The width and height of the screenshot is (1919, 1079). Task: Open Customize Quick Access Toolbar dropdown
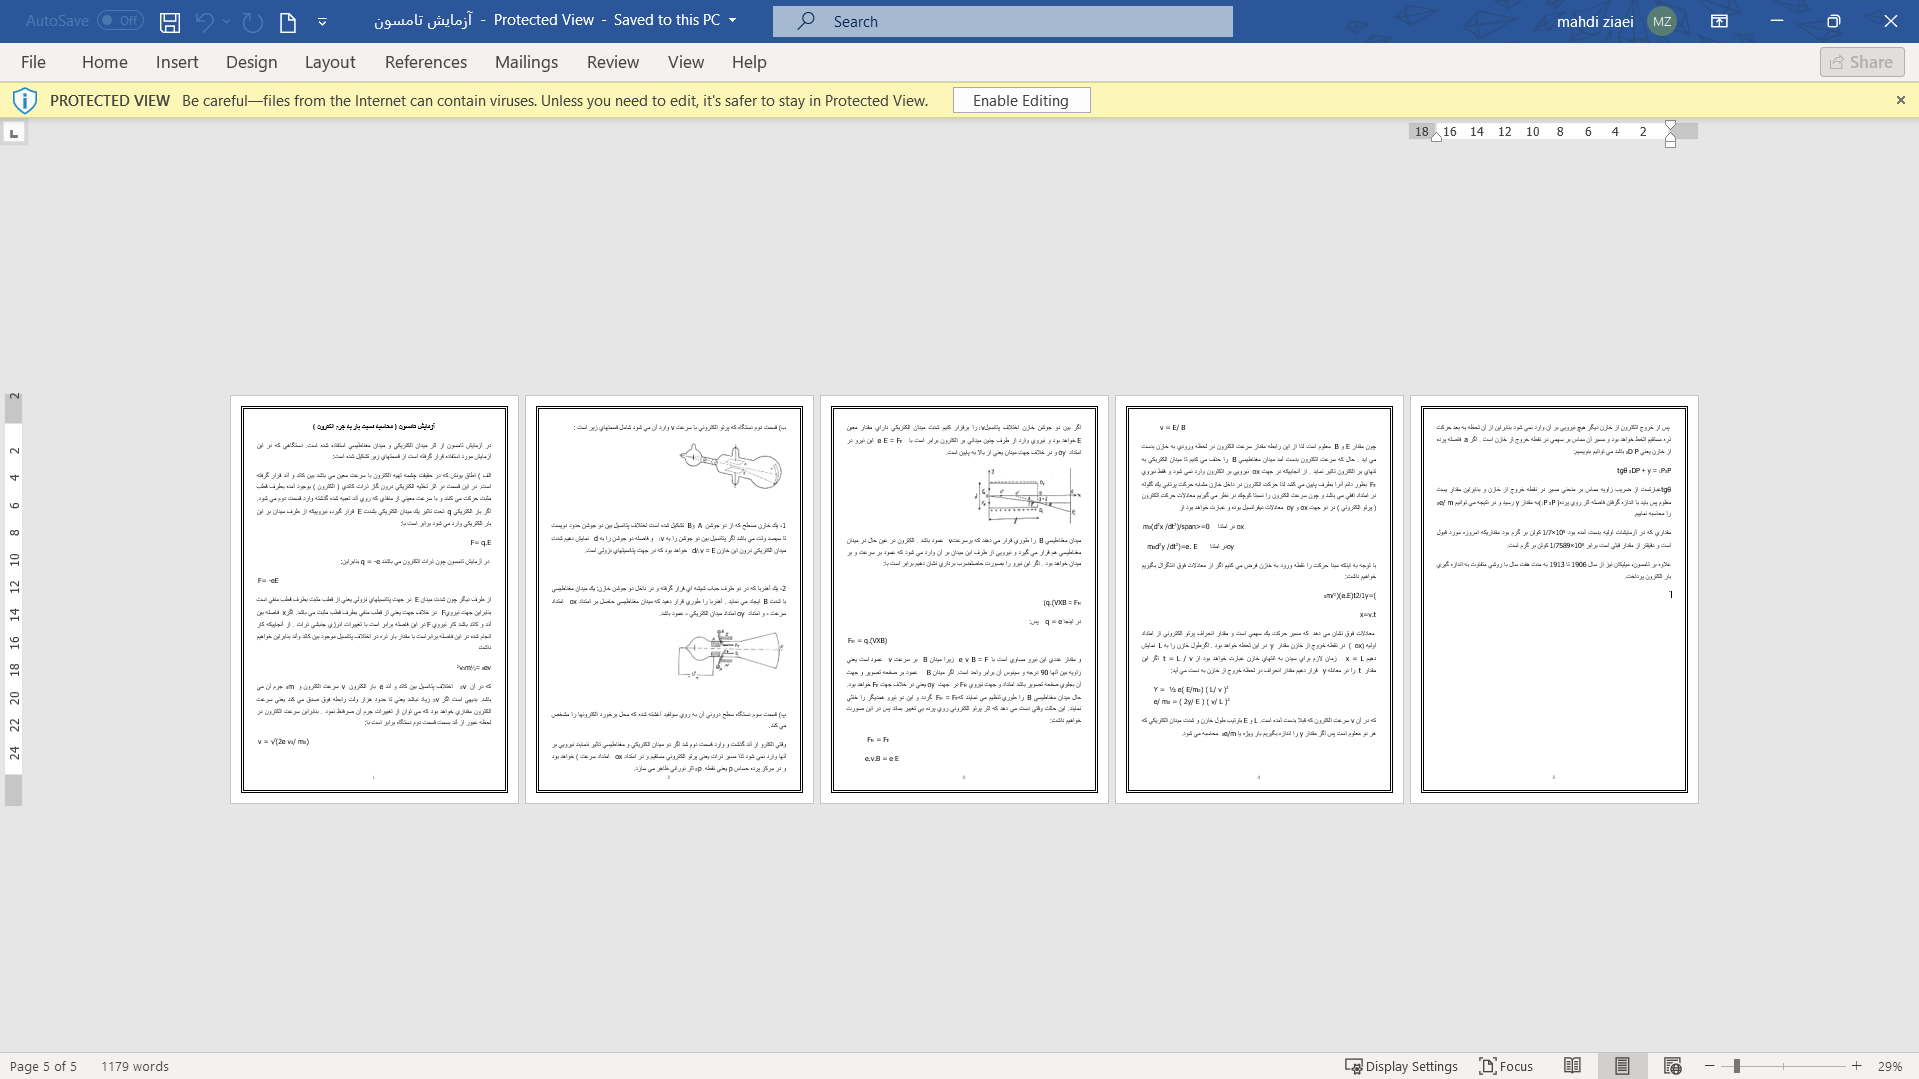click(x=322, y=21)
